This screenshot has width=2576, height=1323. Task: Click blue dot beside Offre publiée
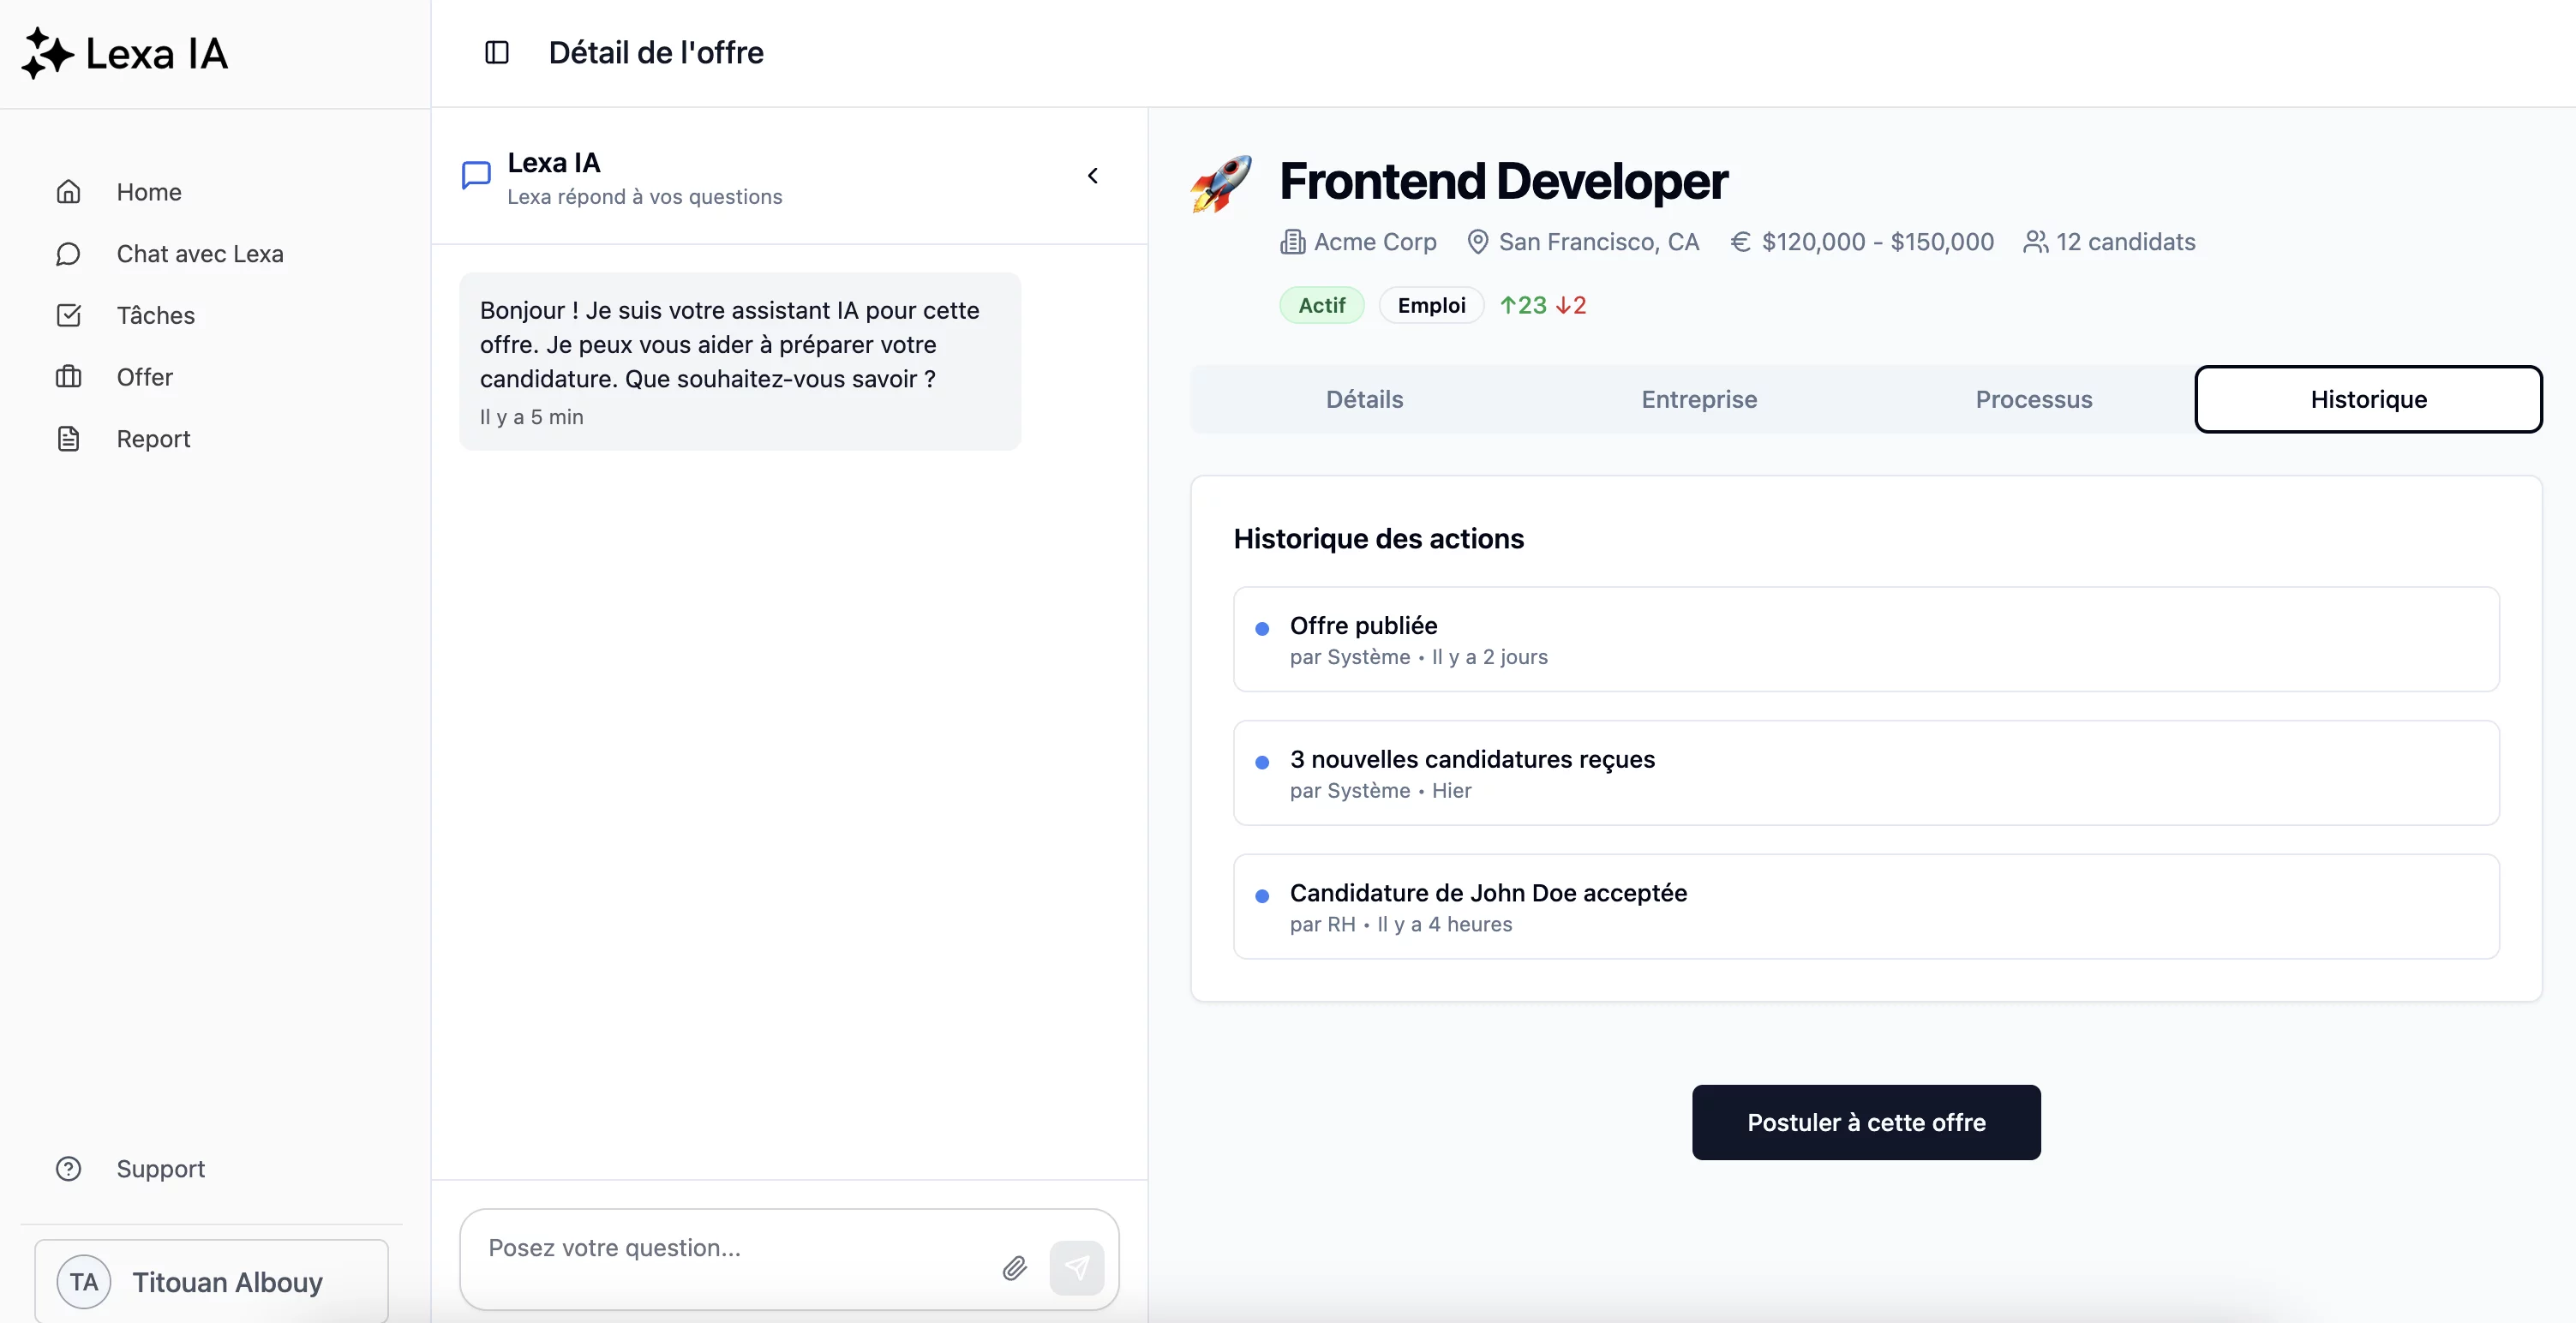[x=1262, y=629]
